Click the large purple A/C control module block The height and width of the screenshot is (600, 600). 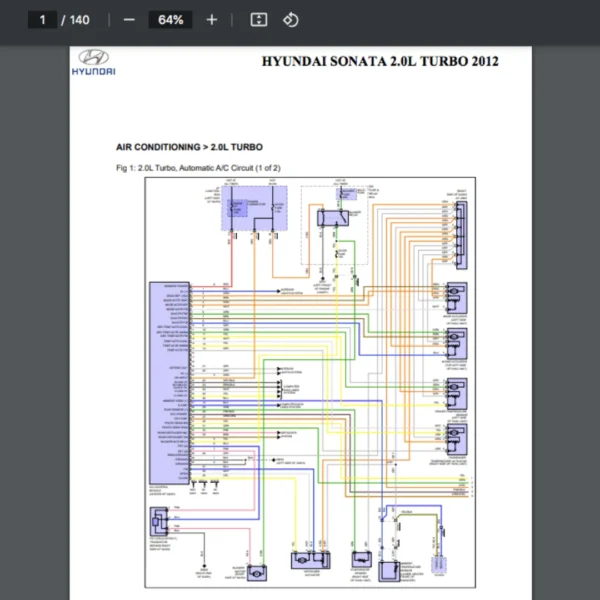[164, 381]
